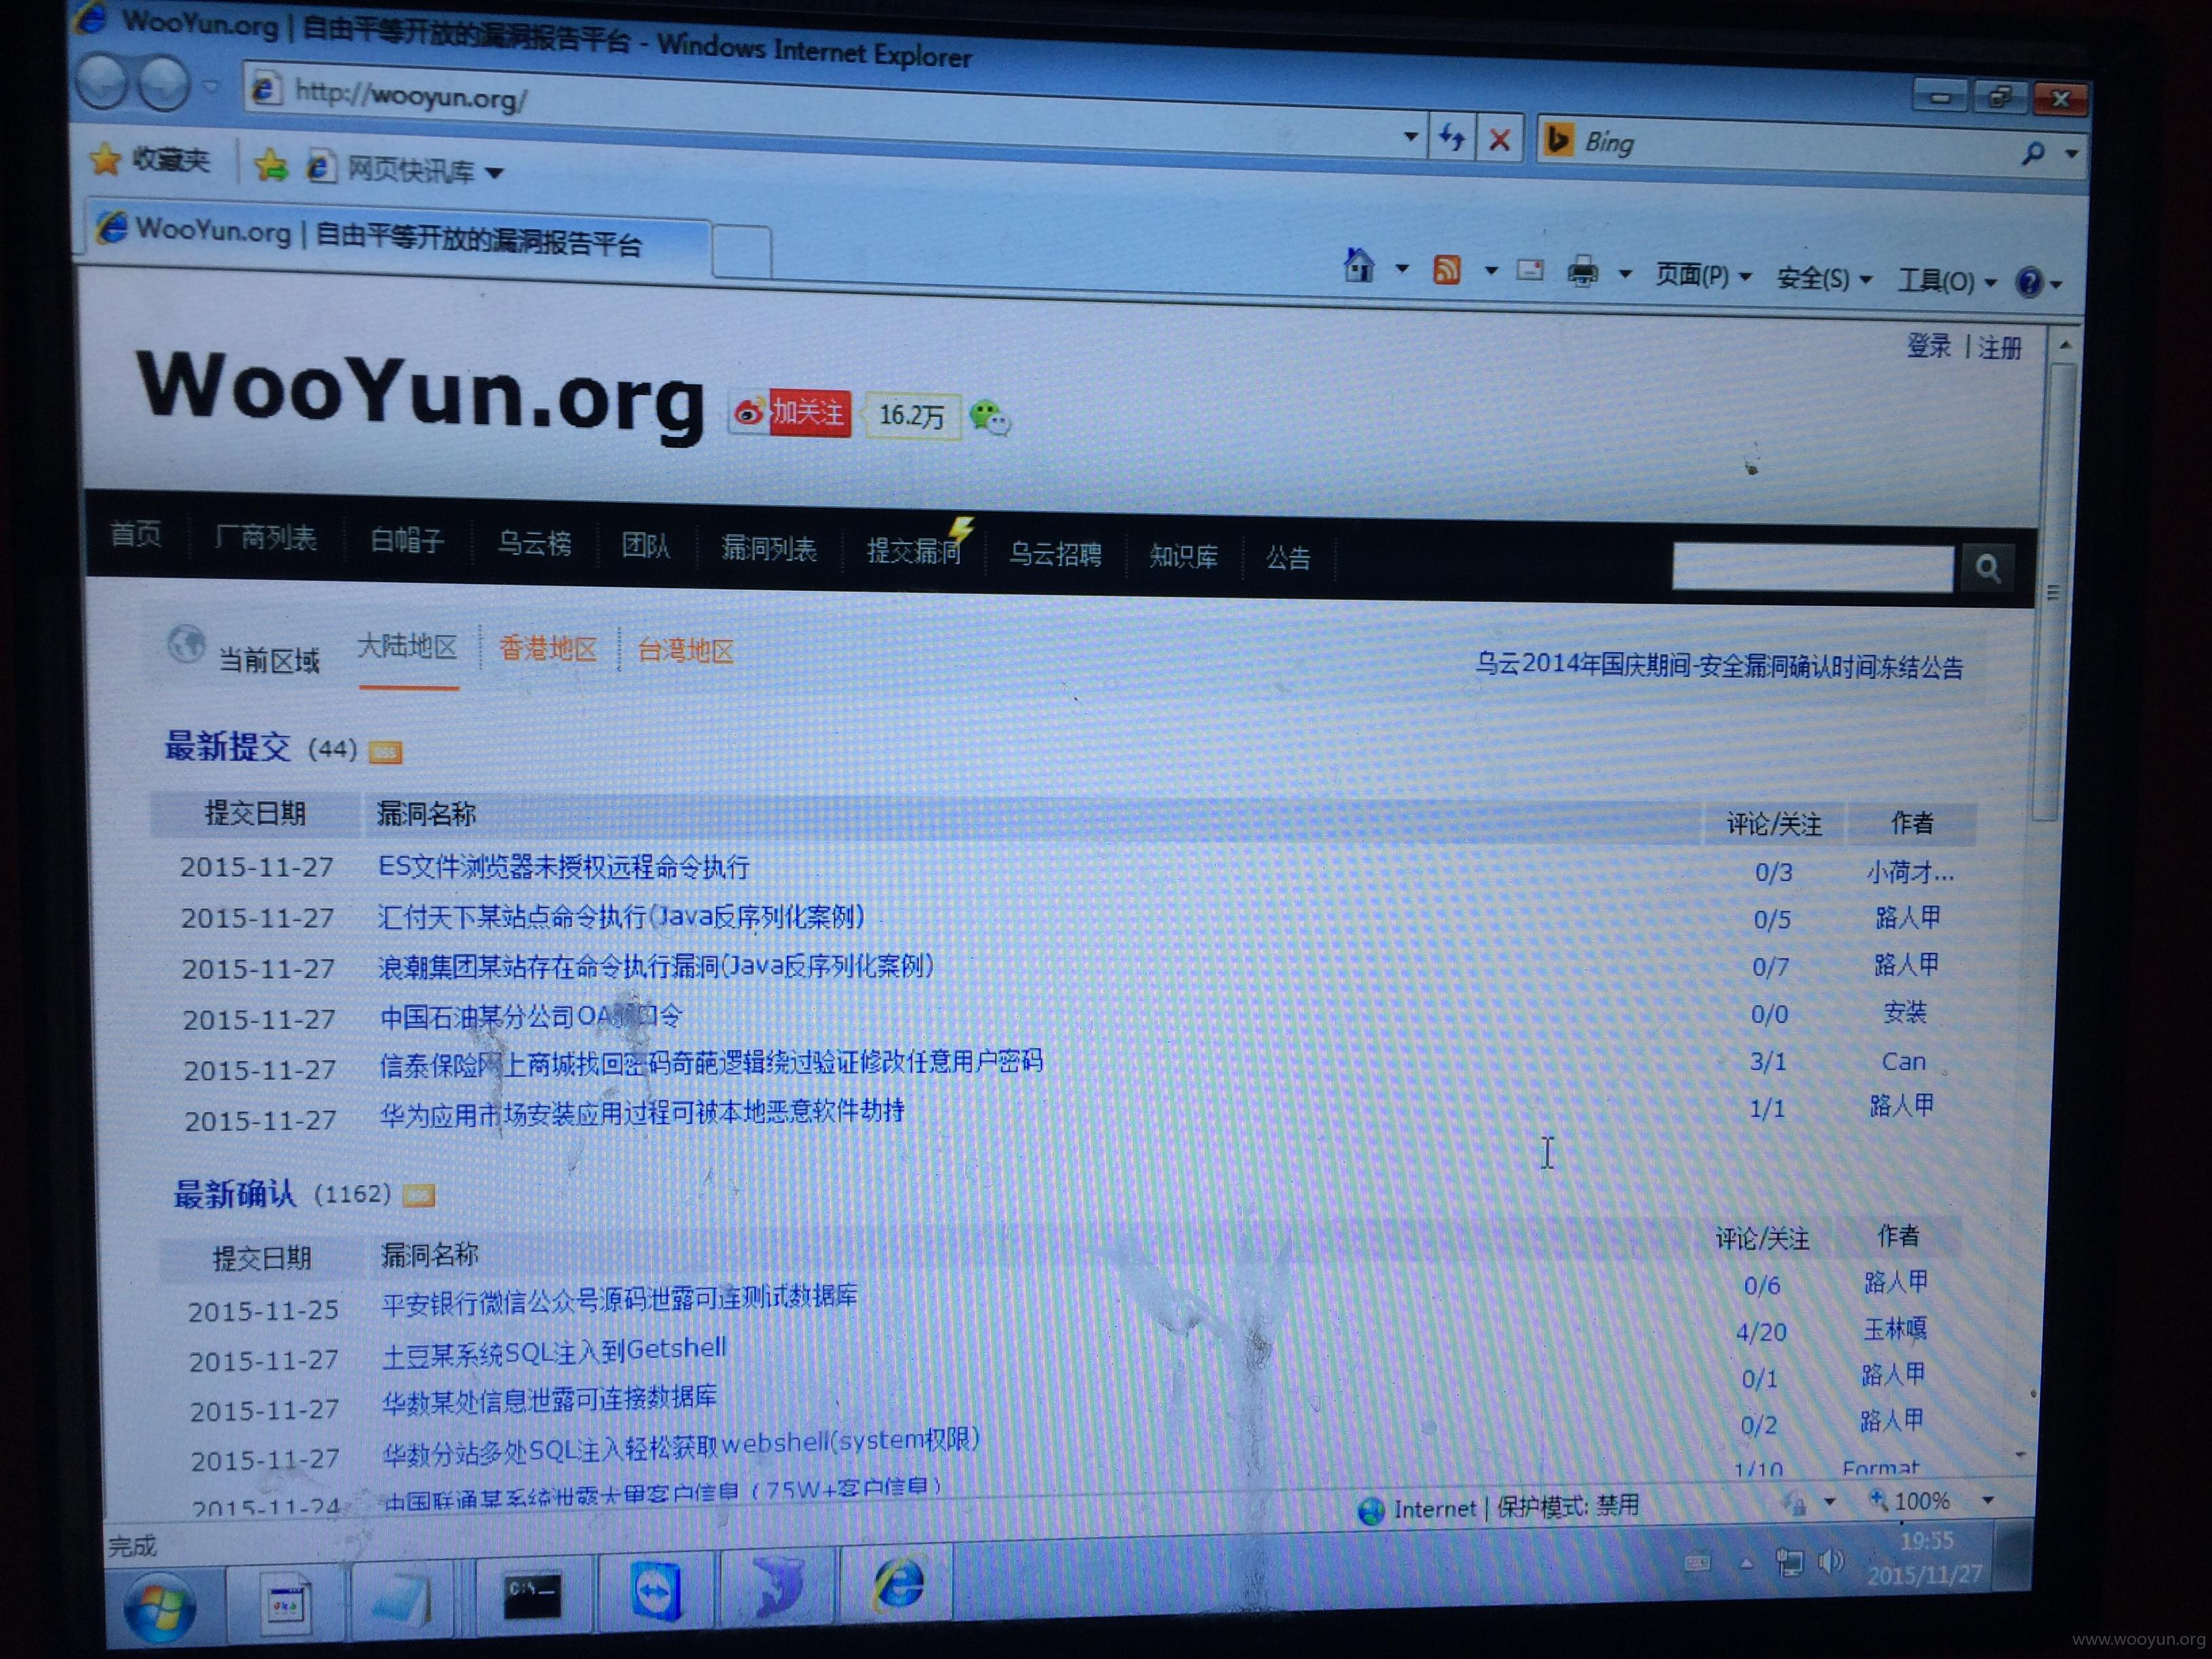This screenshot has width=2212, height=1659.
Task: Open ES文件浏览器未授权远程命令执行 vulnerability link
Action: click(x=563, y=866)
